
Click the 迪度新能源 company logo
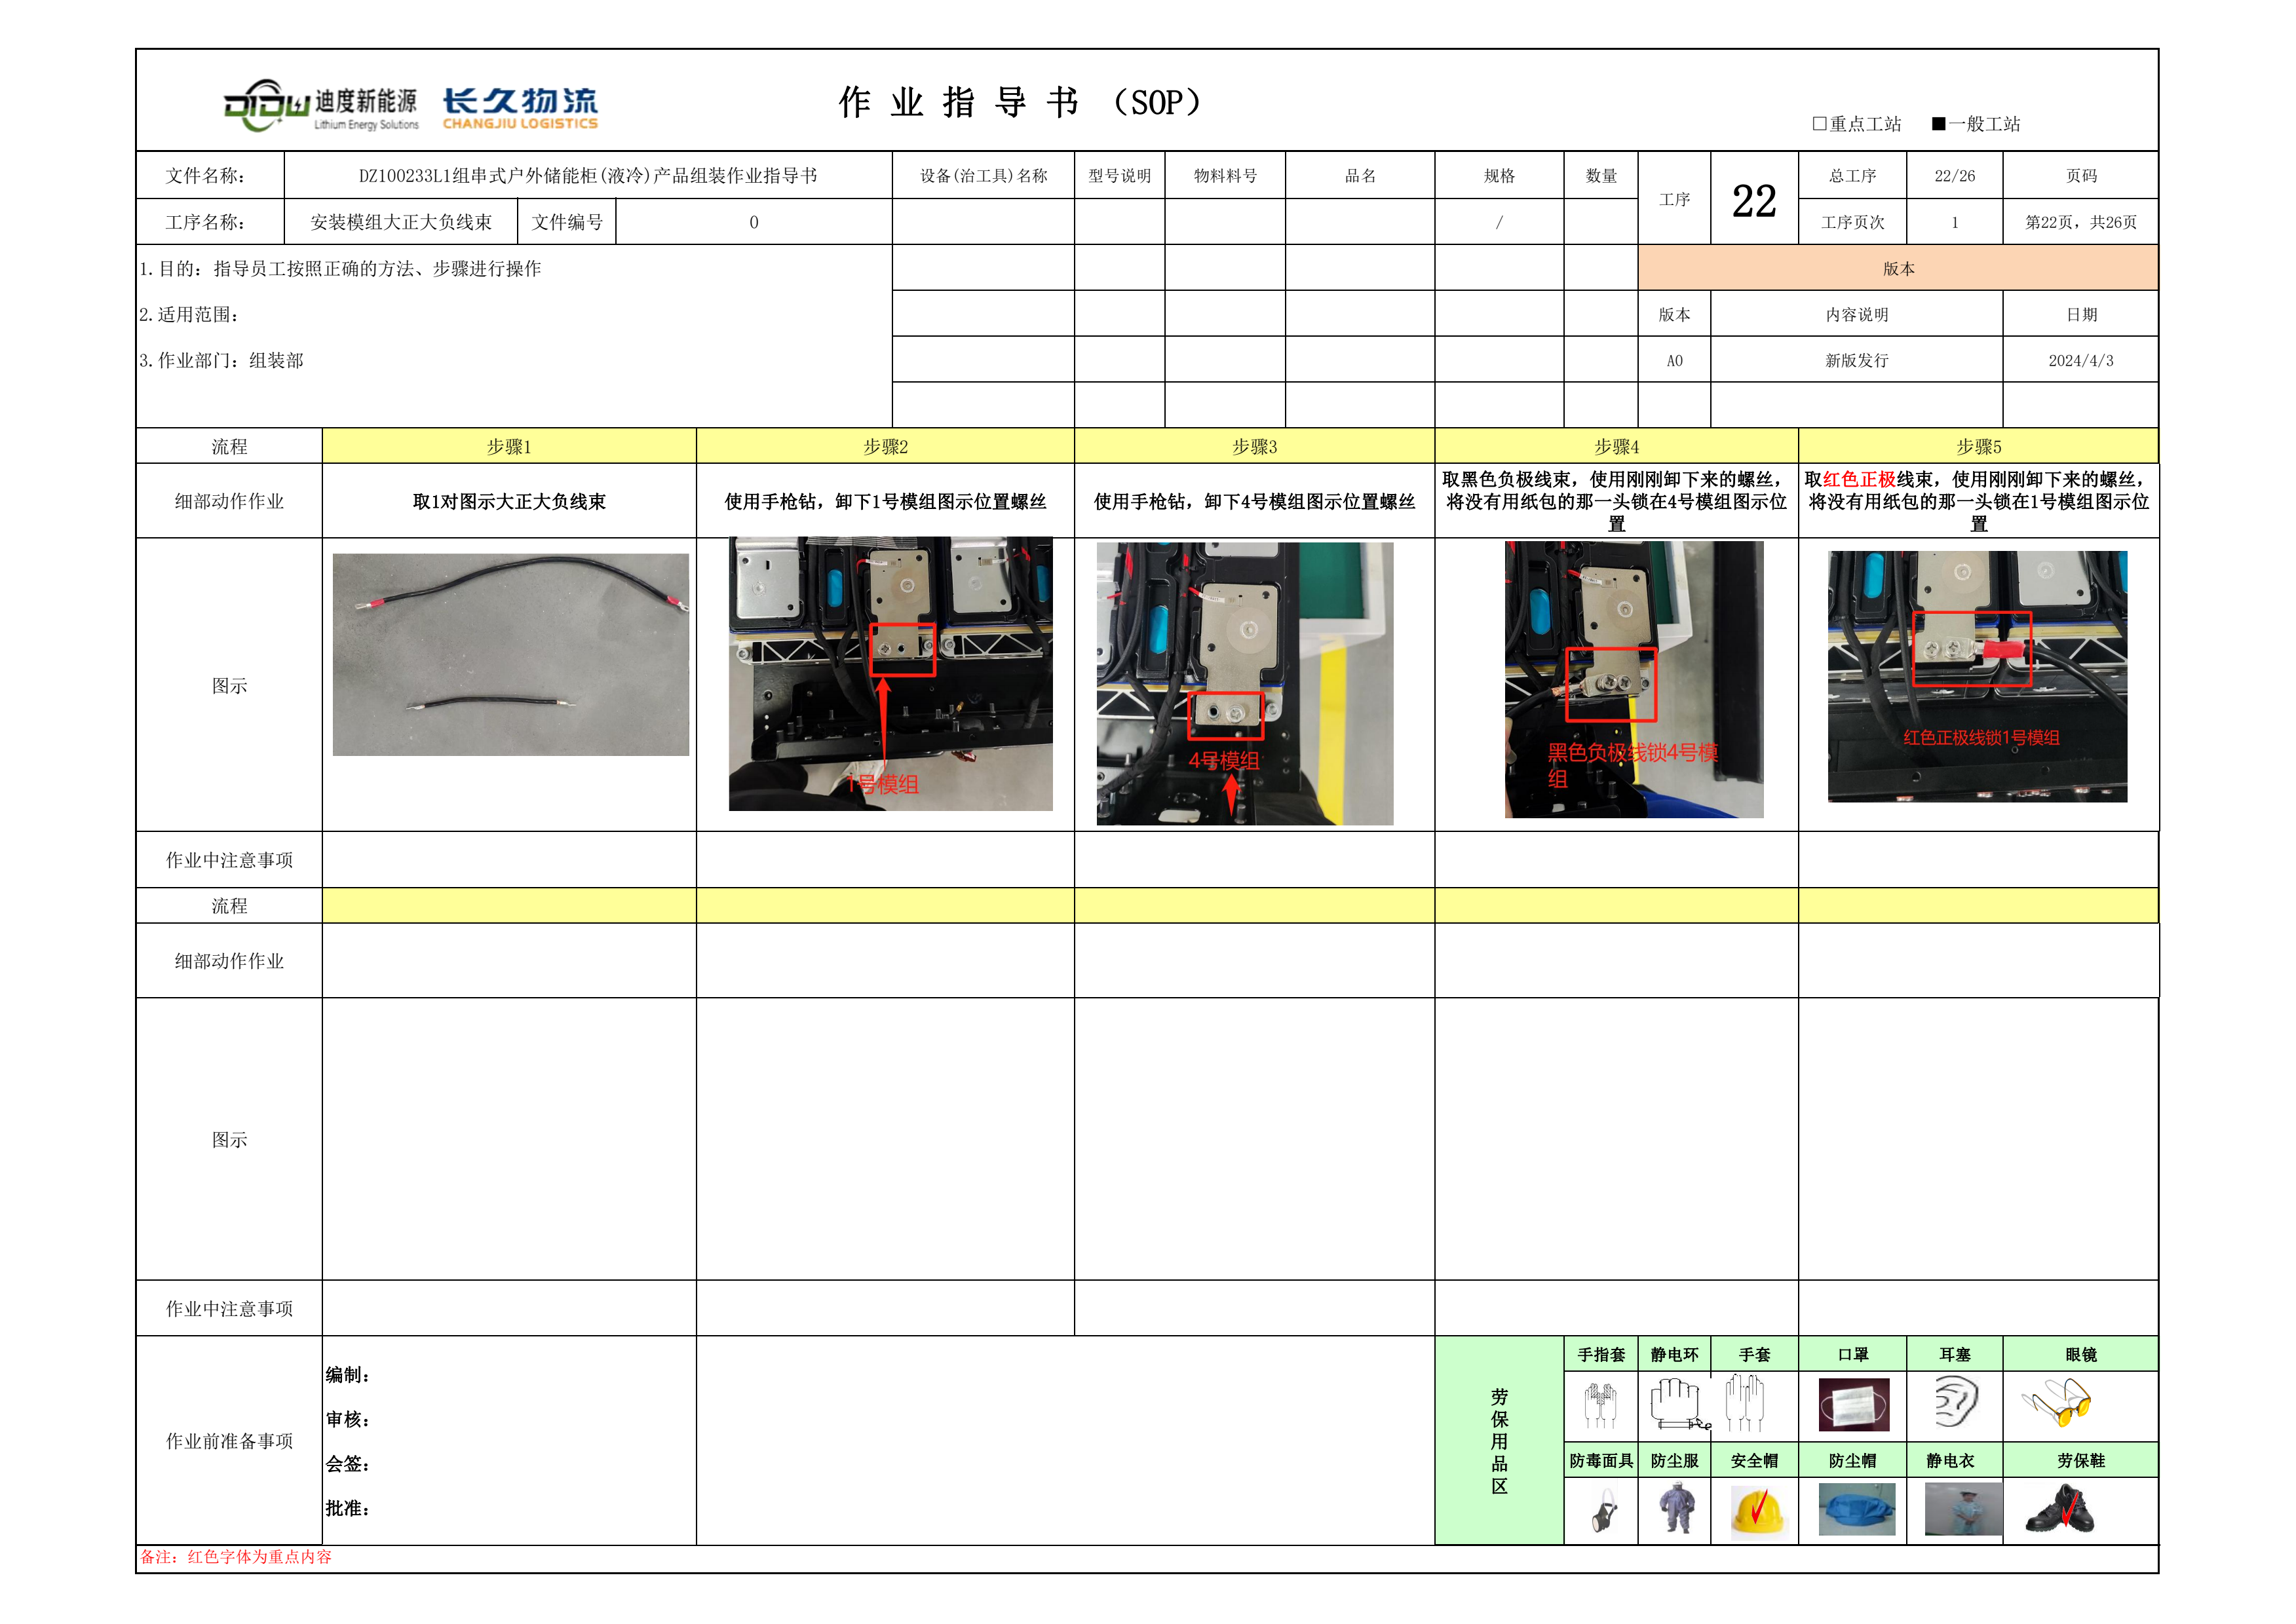pos(320,106)
